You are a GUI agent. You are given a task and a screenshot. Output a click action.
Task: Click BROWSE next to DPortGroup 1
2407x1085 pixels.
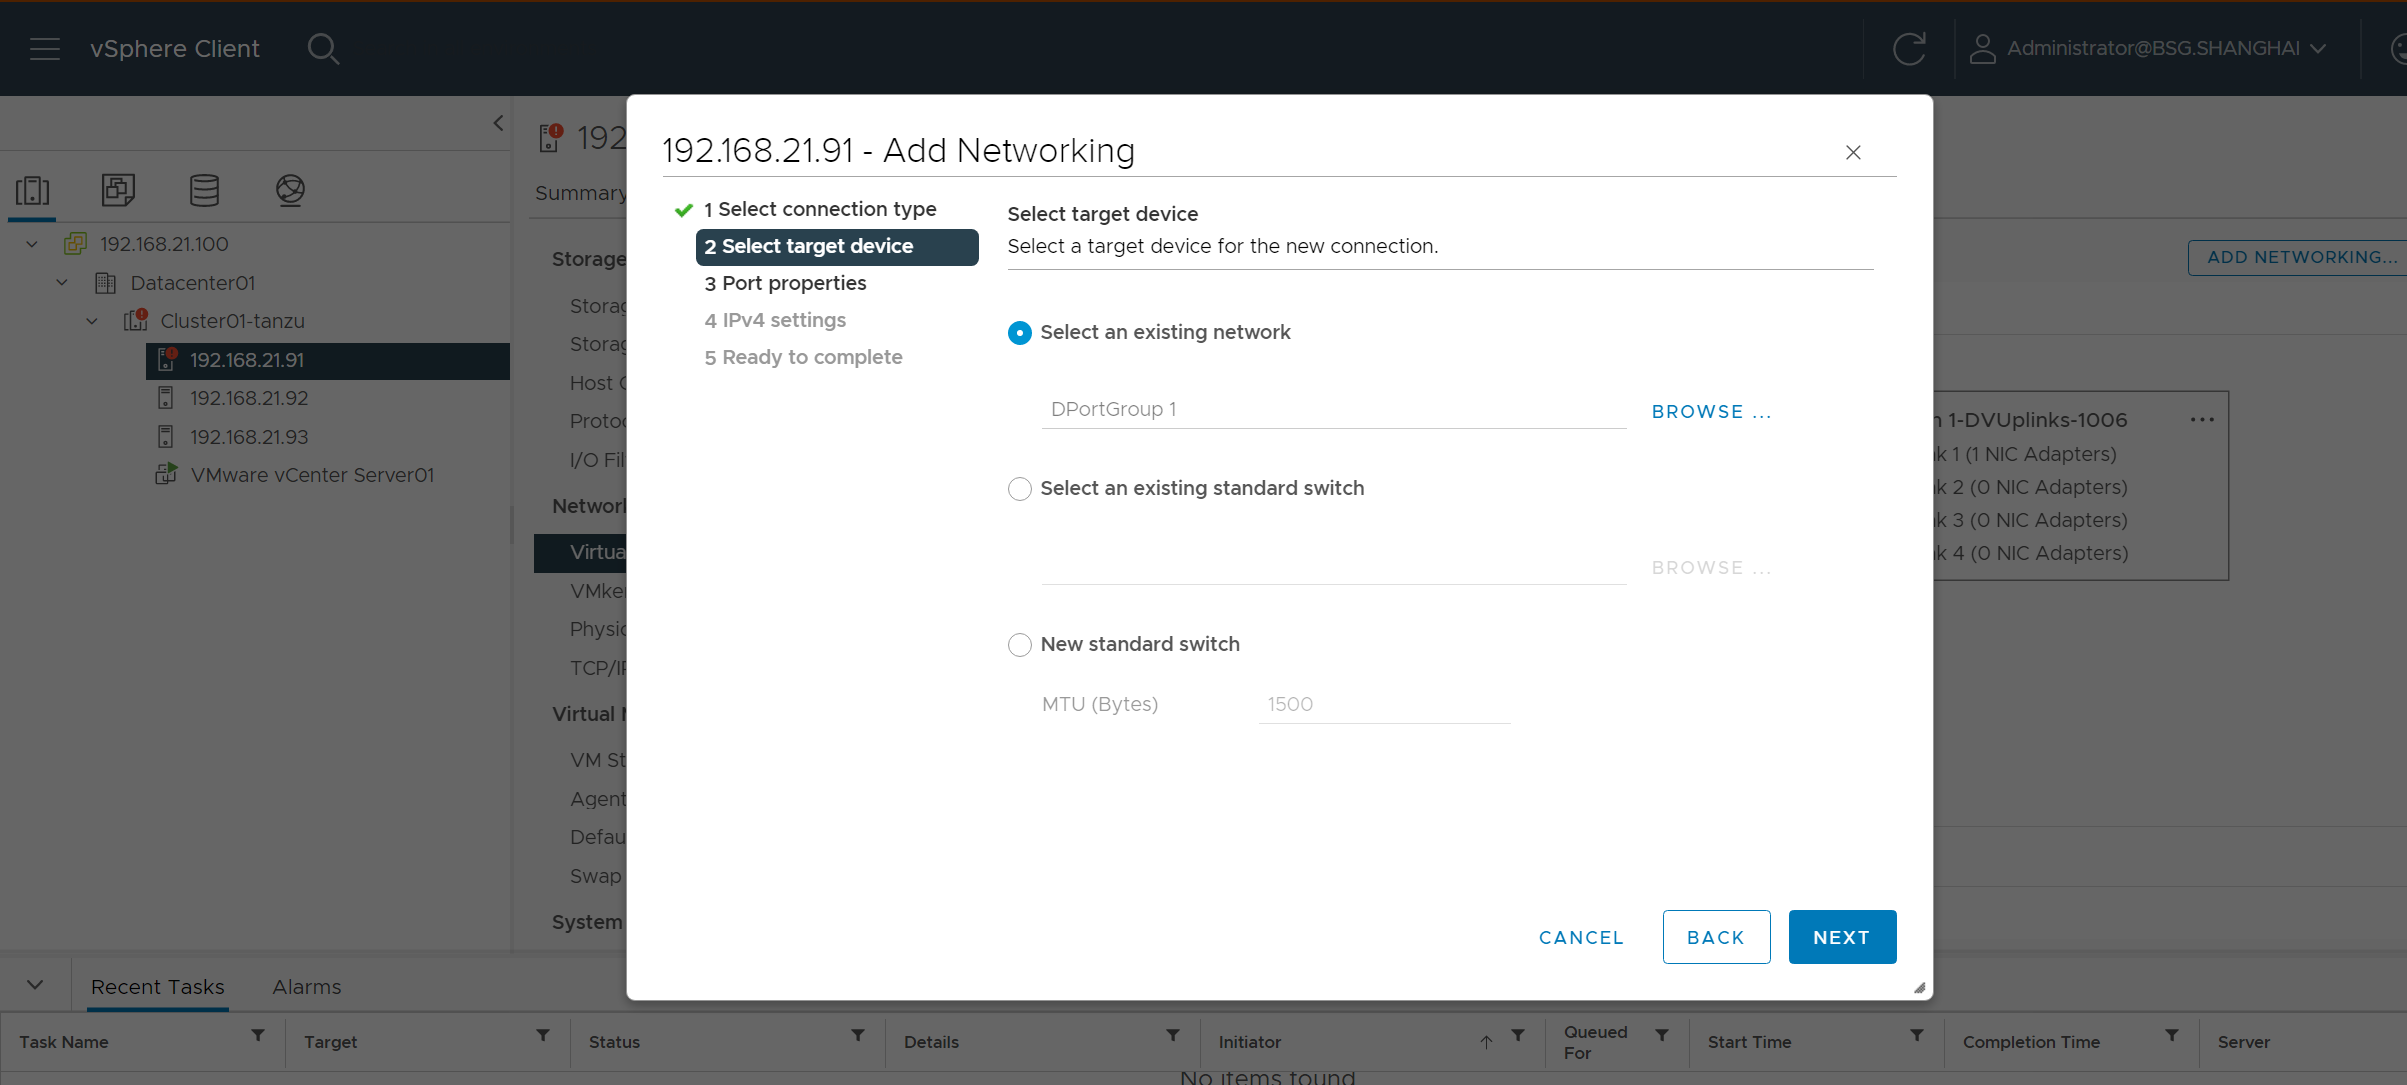tap(1710, 412)
